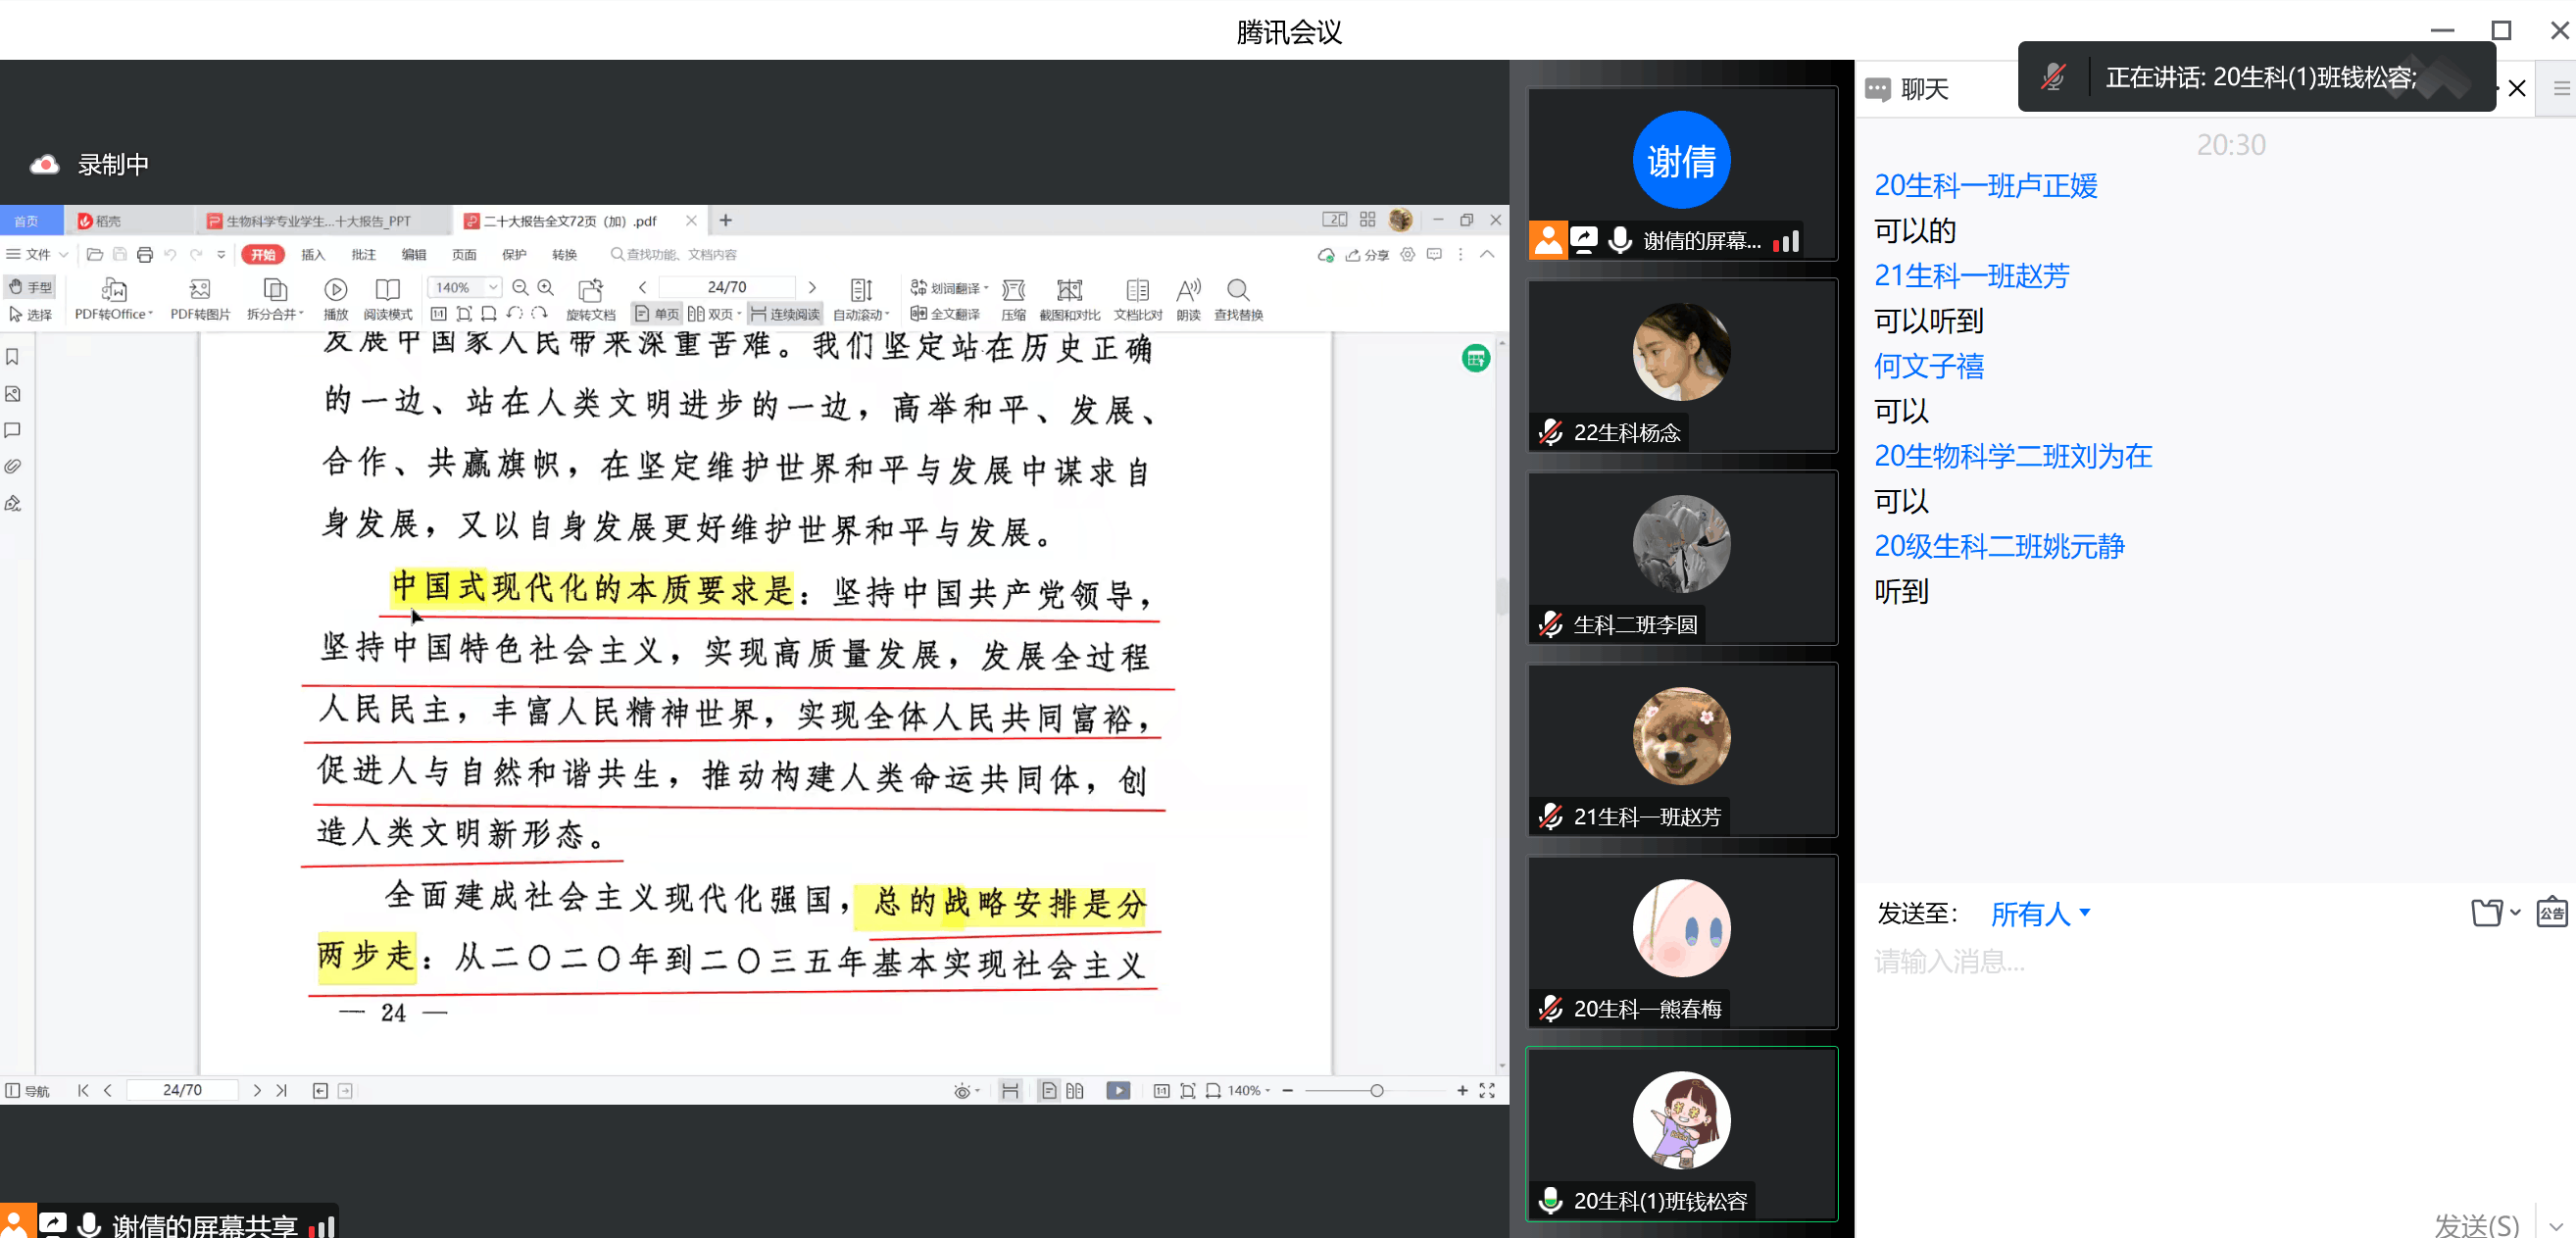Adjust the bottom zoom slider handle
The width and height of the screenshot is (2576, 1238).
pyautogui.click(x=1377, y=1090)
